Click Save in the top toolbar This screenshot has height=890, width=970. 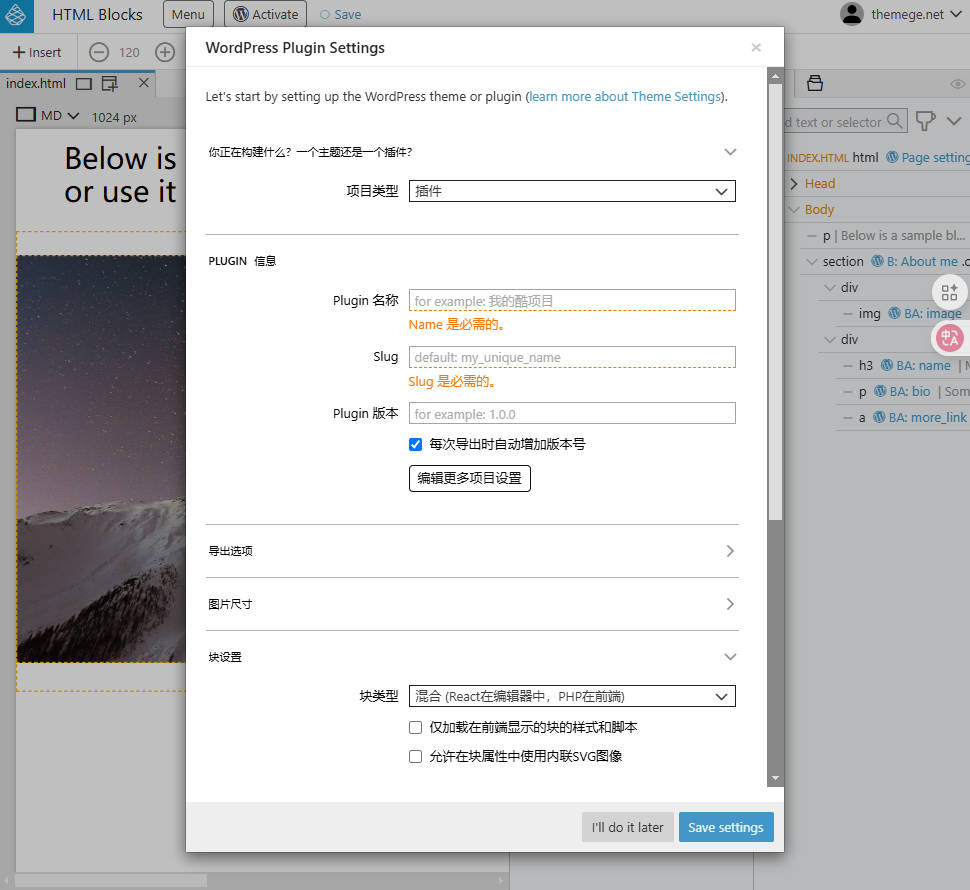[x=341, y=14]
